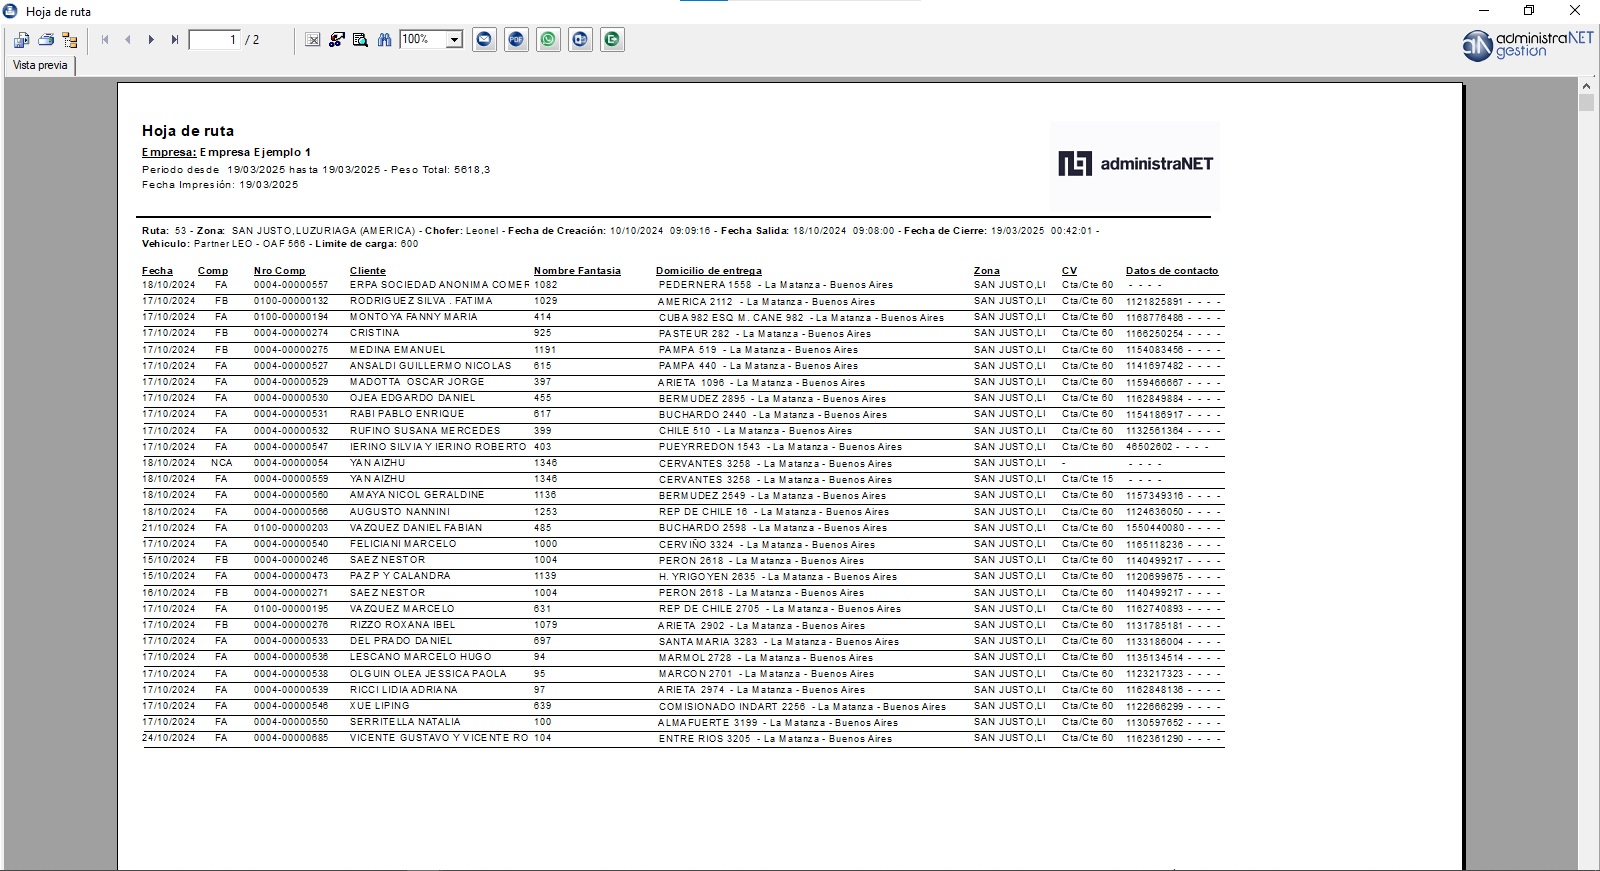Click the Fecha column header
The height and width of the screenshot is (871, 1600).
pyautogui.click(x=157, y=271)
